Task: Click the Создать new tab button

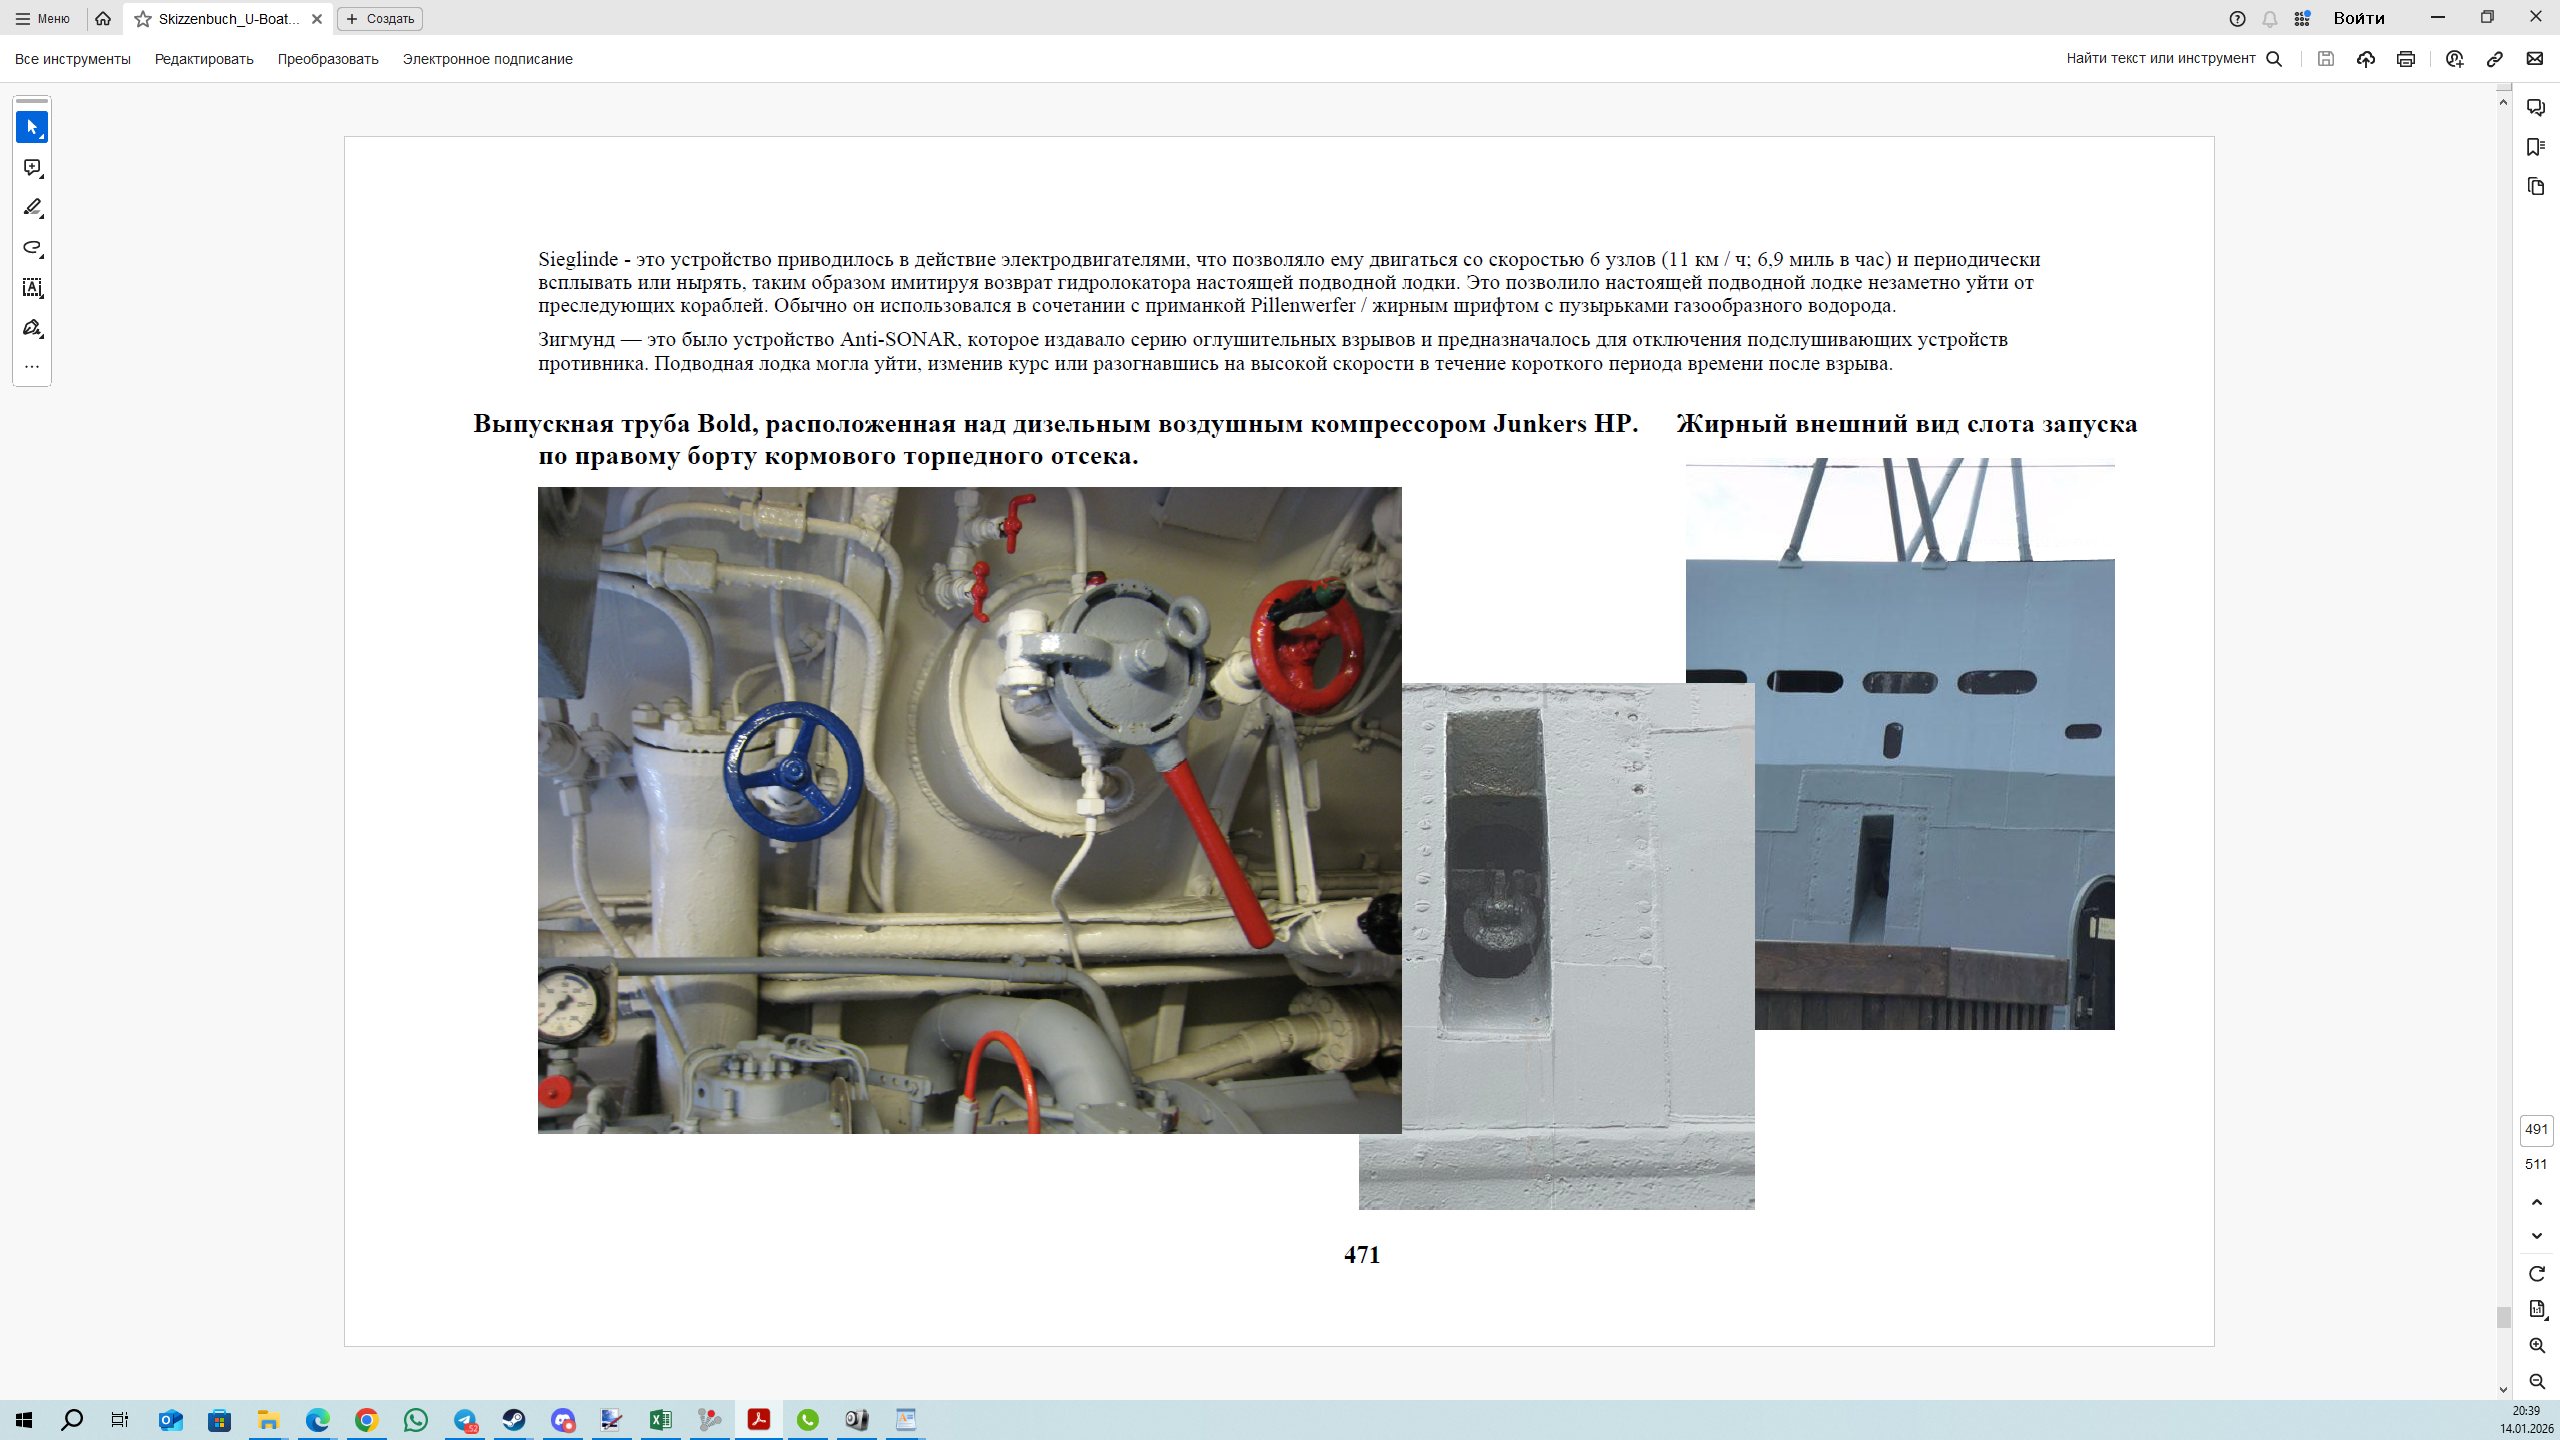Action: pos(380,19)
